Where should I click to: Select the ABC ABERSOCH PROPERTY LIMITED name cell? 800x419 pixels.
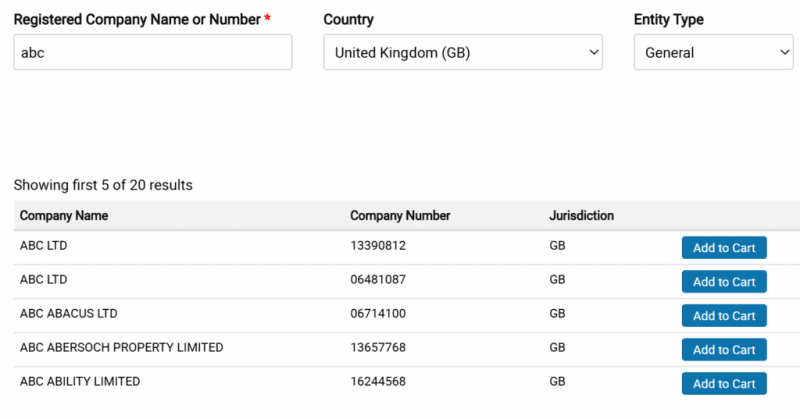(x=121, y=348)
